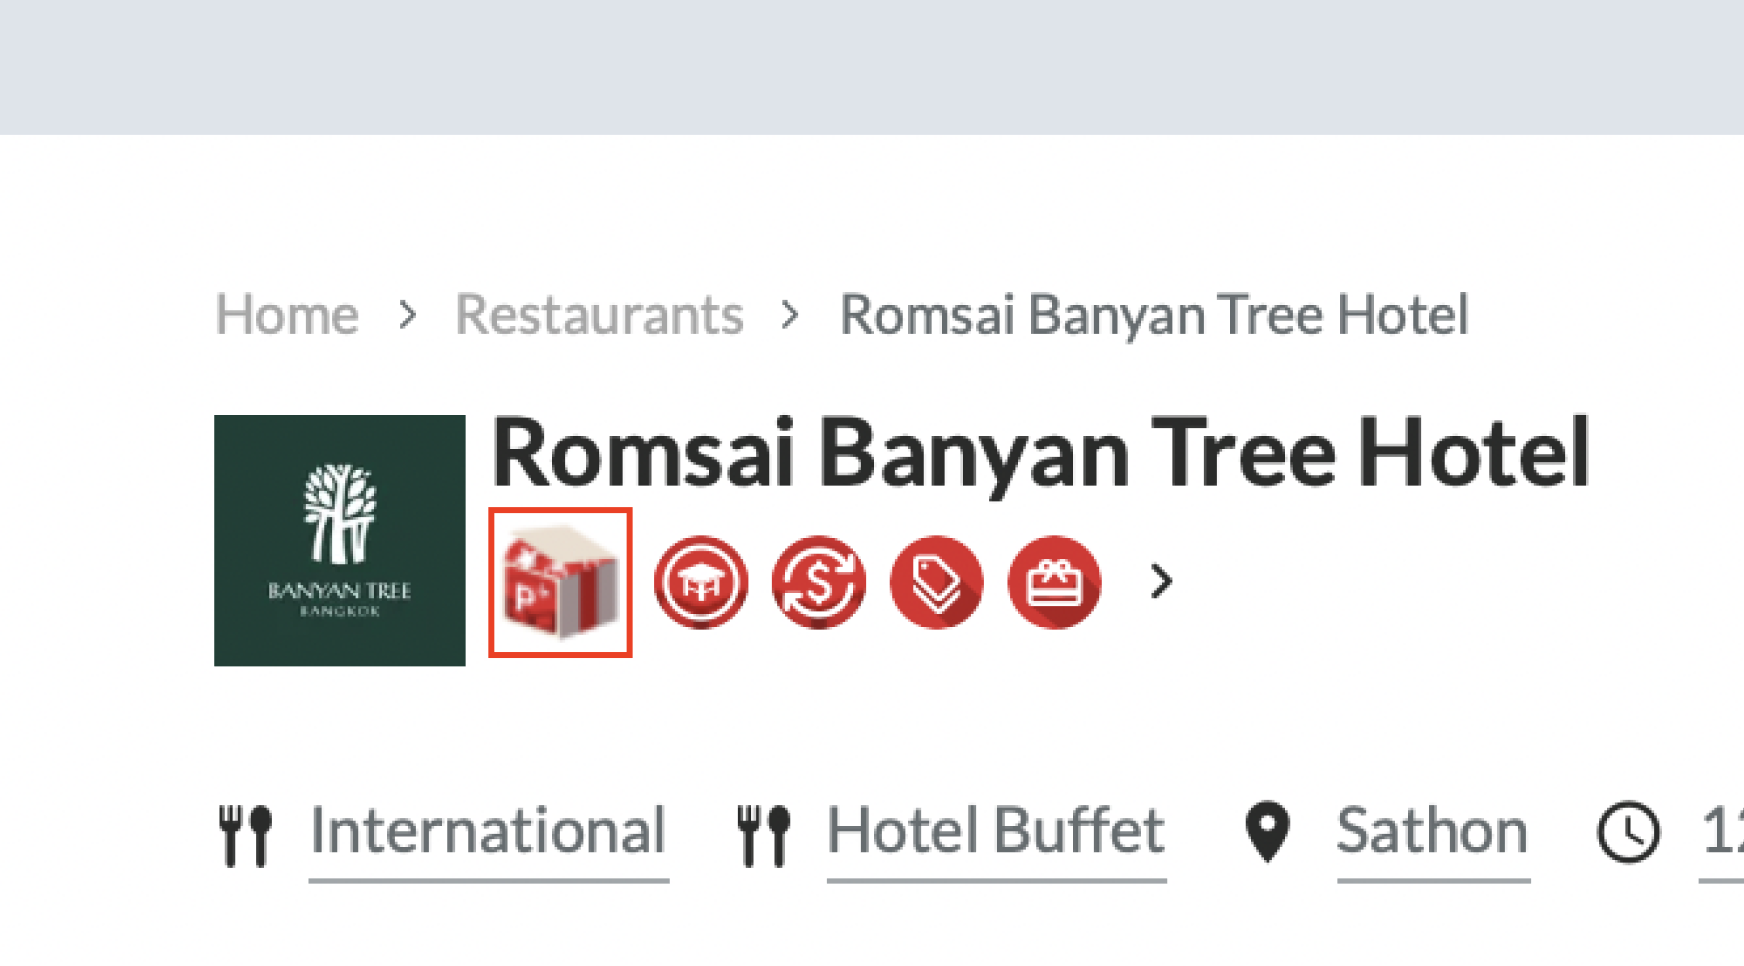This screenshot has height=966, width=1744.
Task: Open the International cuisine link
Action: click(488, 832)
